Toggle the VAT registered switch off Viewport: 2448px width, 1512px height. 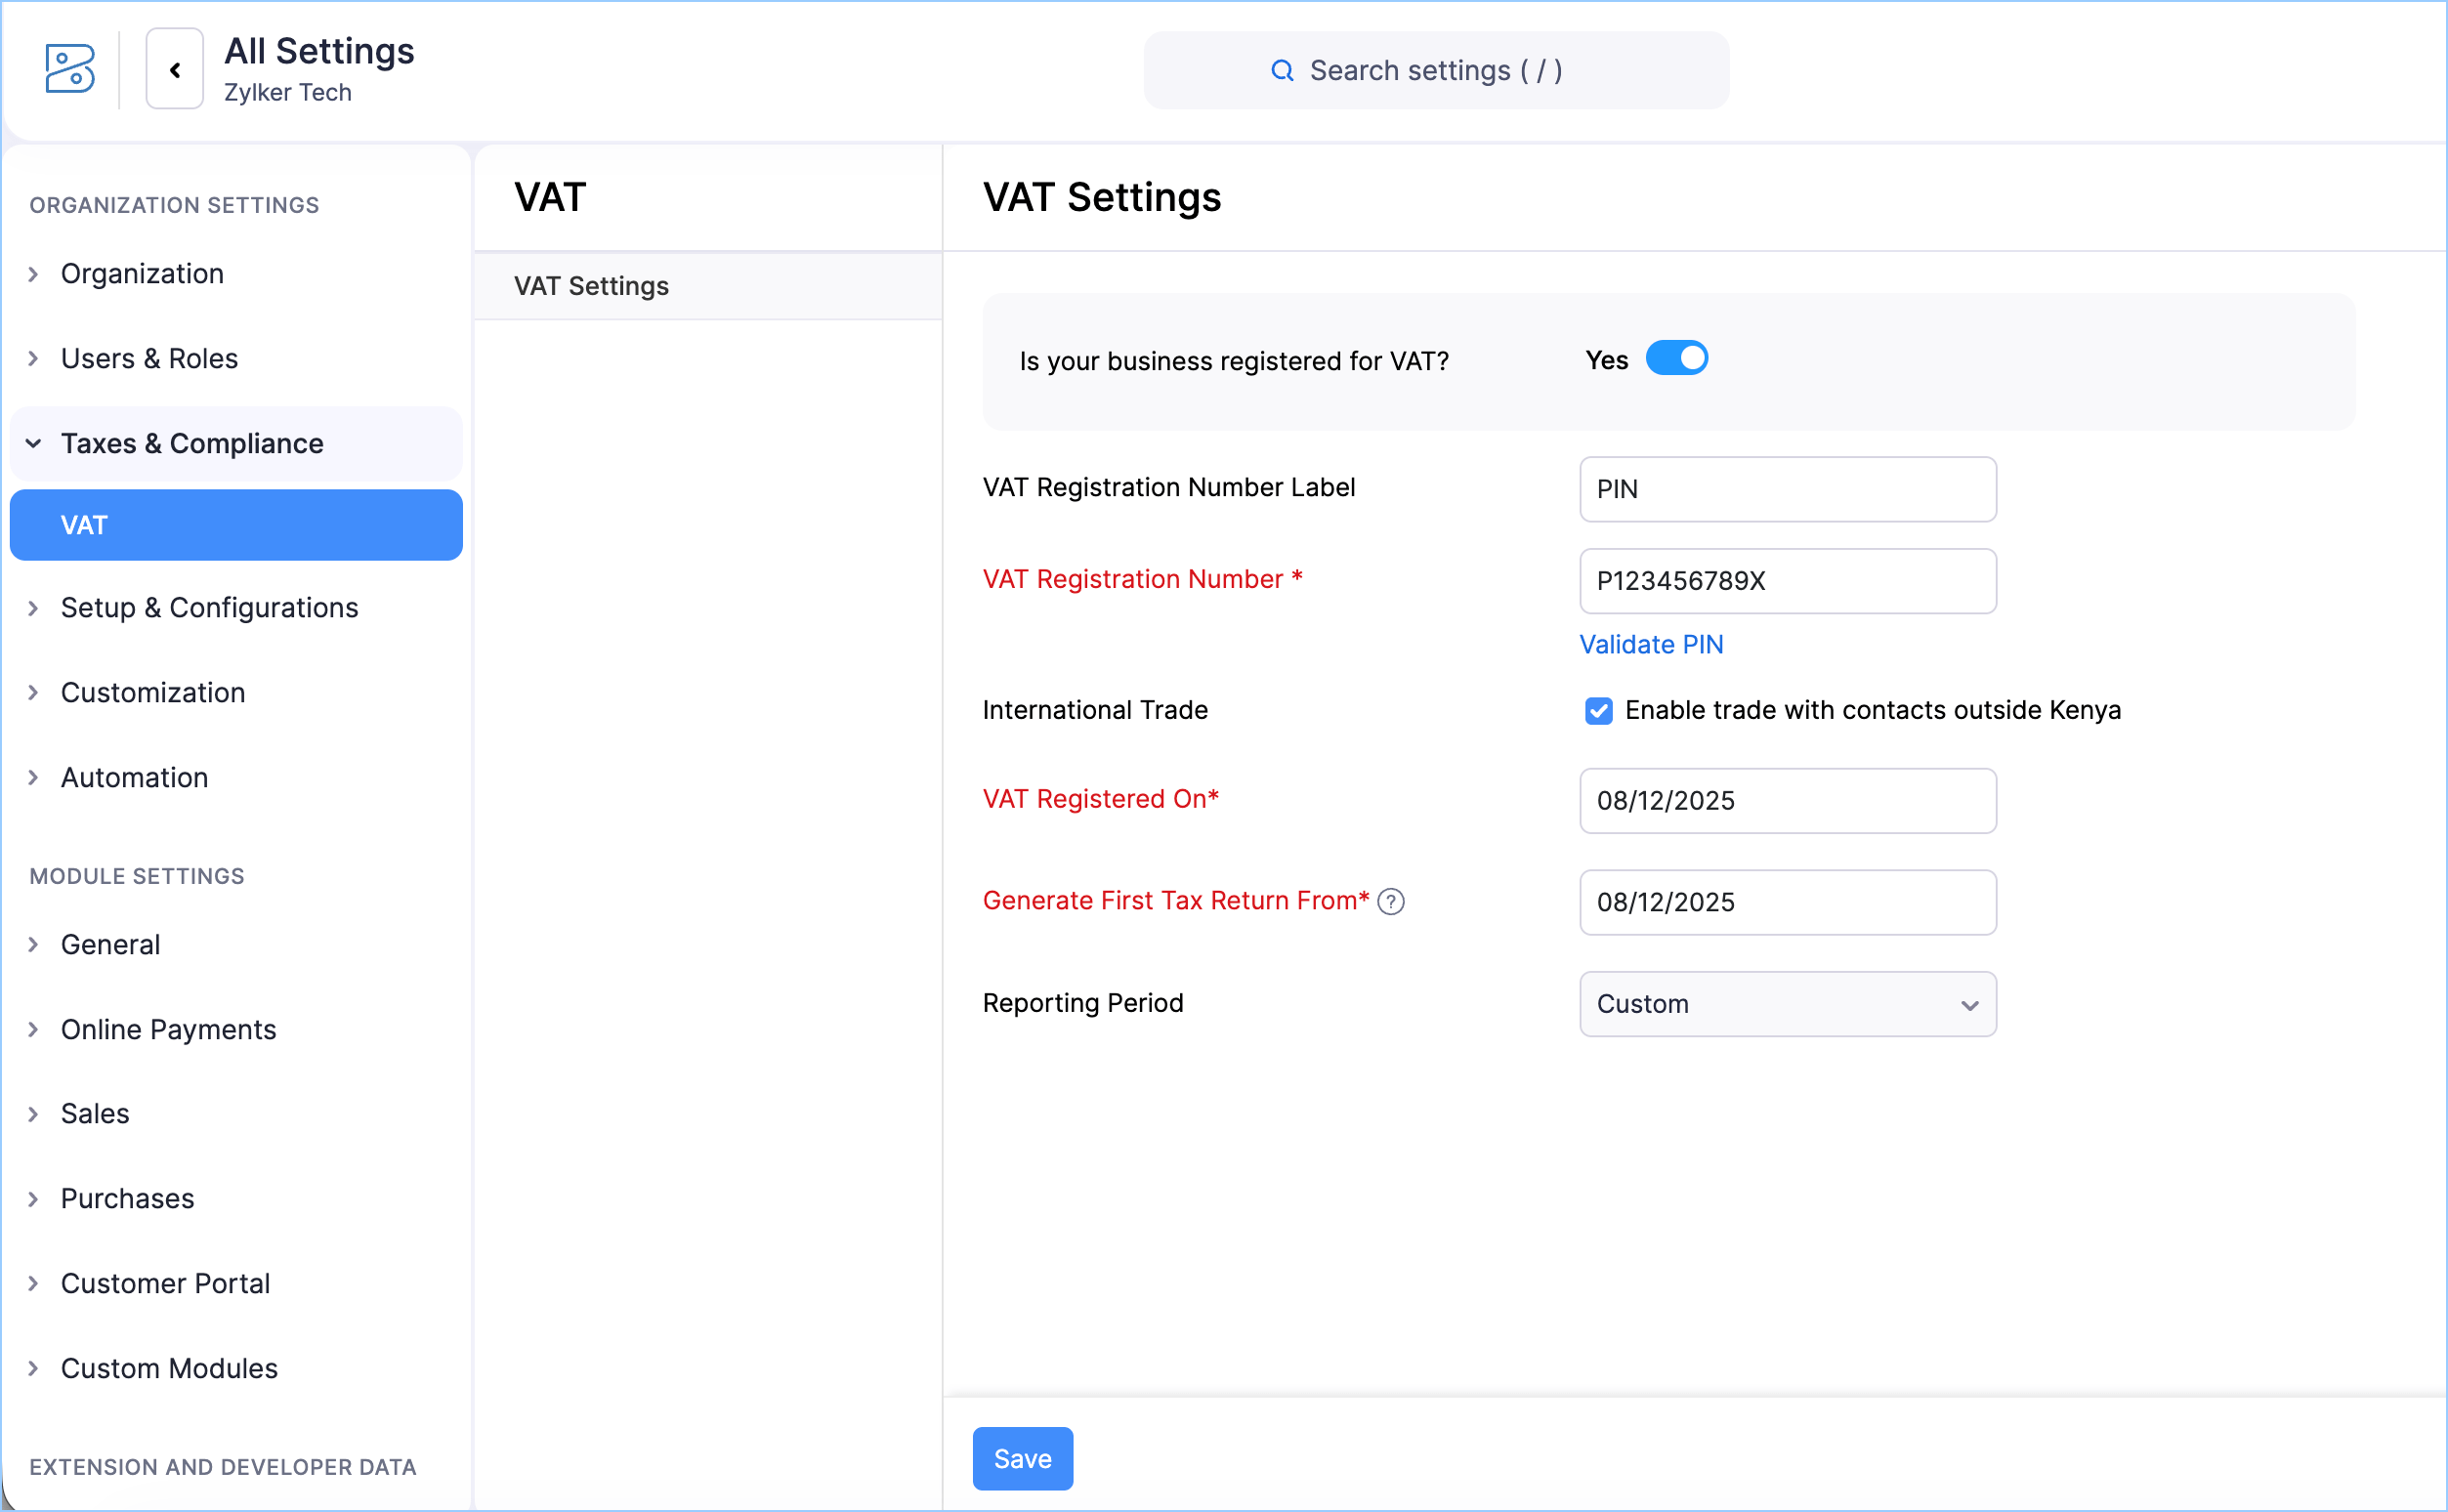pyautogui.click(x=1676, y=358)
